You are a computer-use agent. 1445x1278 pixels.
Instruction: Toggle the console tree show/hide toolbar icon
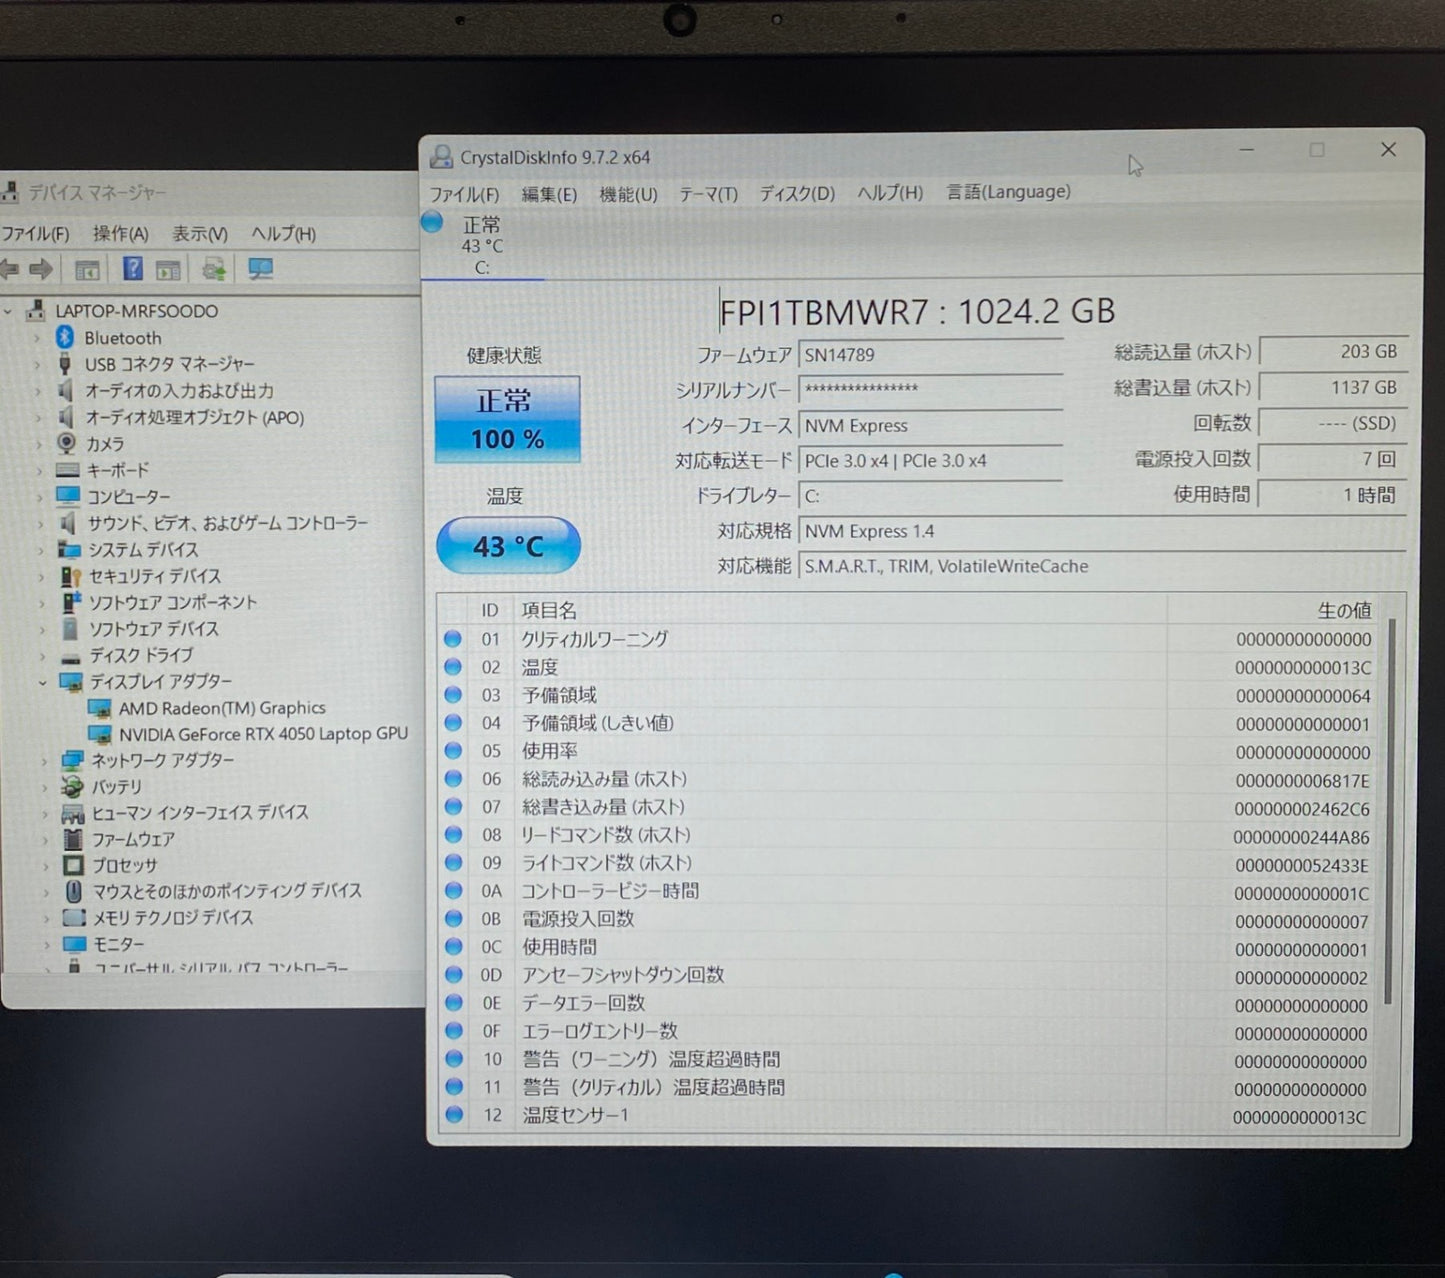point(86,268)
